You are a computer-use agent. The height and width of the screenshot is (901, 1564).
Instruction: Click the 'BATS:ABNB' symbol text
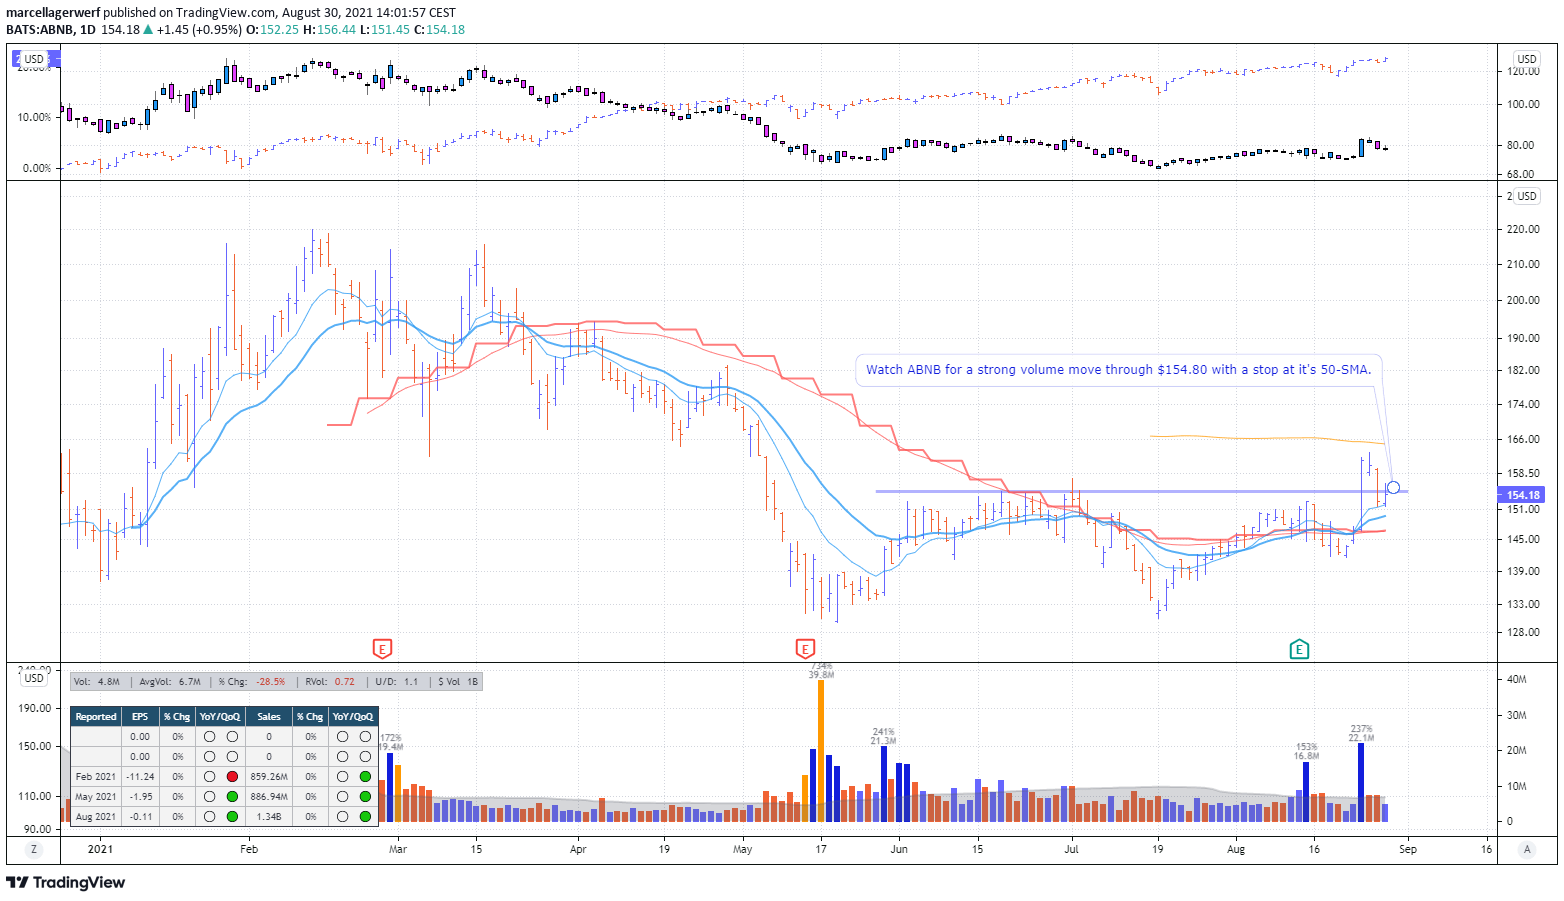pos(40,30)
